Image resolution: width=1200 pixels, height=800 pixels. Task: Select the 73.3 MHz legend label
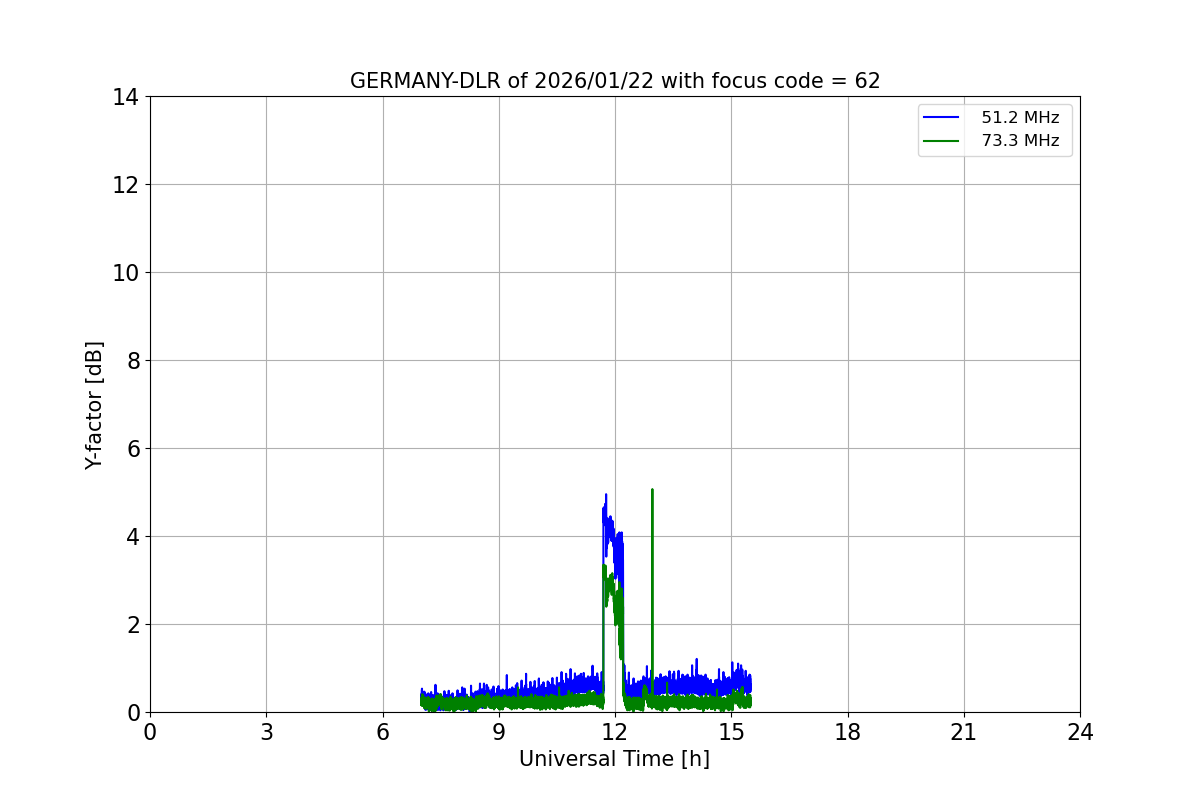pyautogui.click(x=1020, y=141)
